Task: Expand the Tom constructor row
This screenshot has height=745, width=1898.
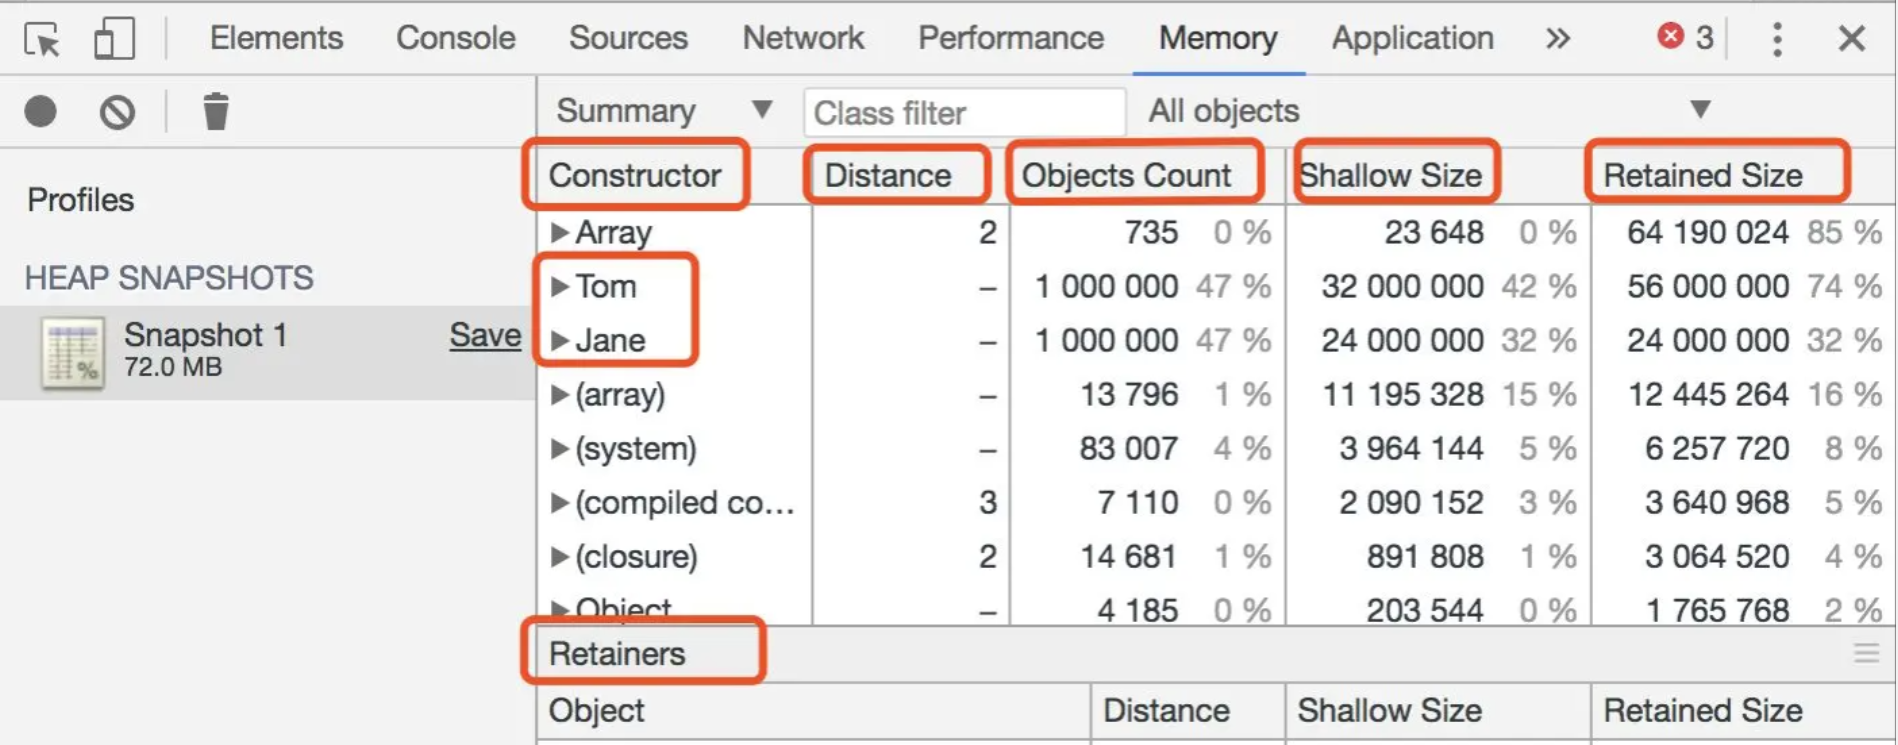Action: click(560, 287)
